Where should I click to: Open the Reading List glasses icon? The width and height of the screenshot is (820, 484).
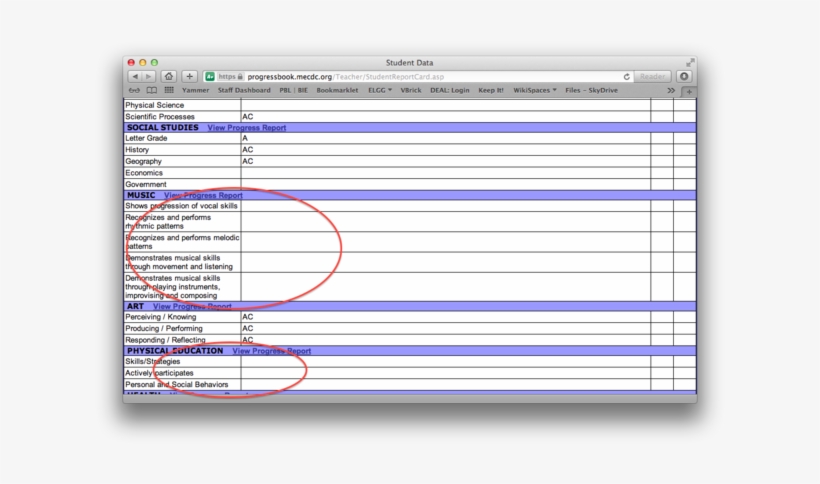tap(134, 90)
